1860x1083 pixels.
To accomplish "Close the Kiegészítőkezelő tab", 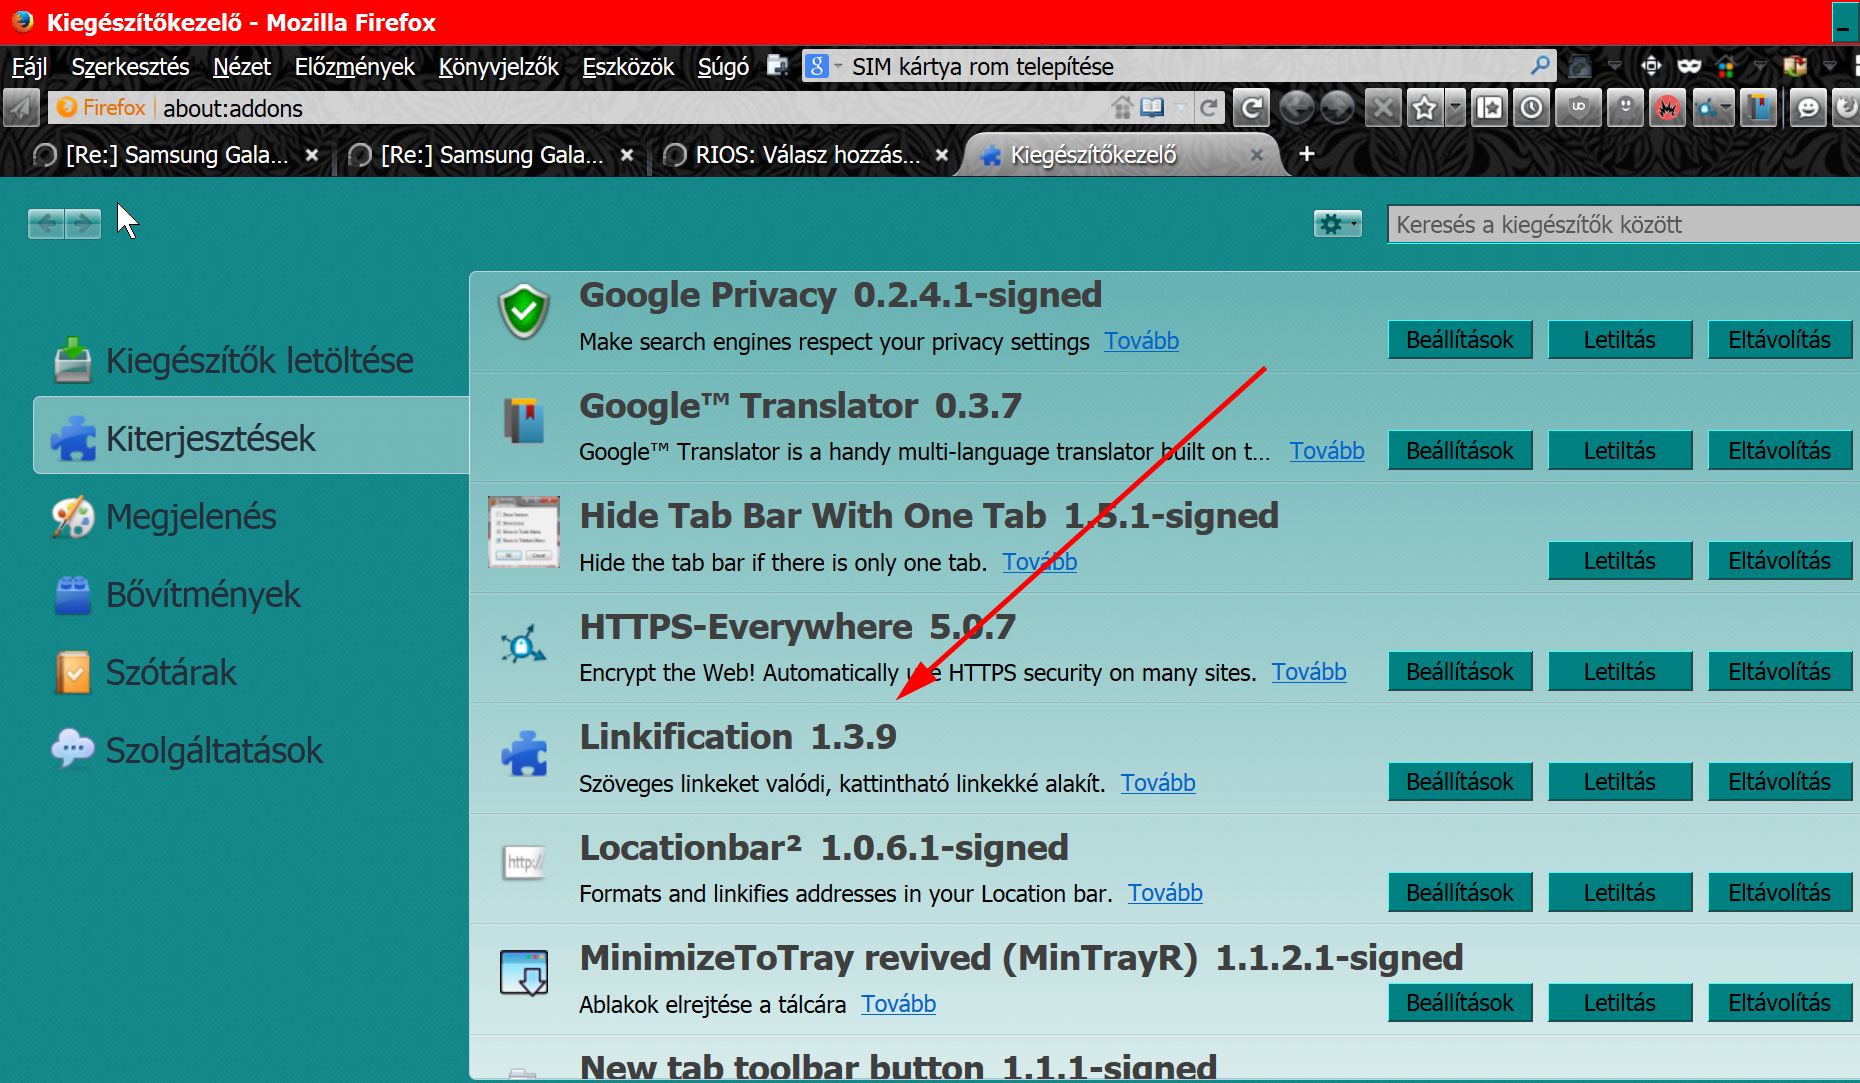I will 1257,155.
